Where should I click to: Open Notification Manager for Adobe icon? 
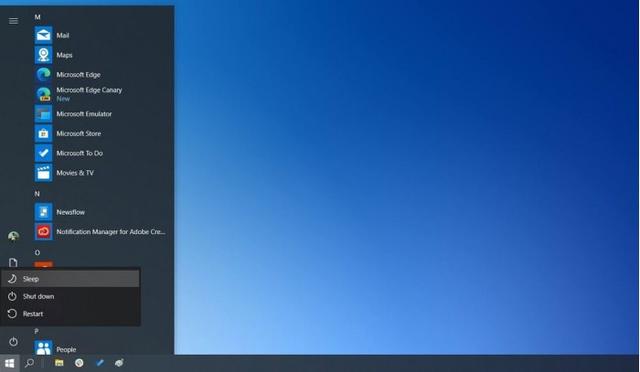tap(43, 231)
